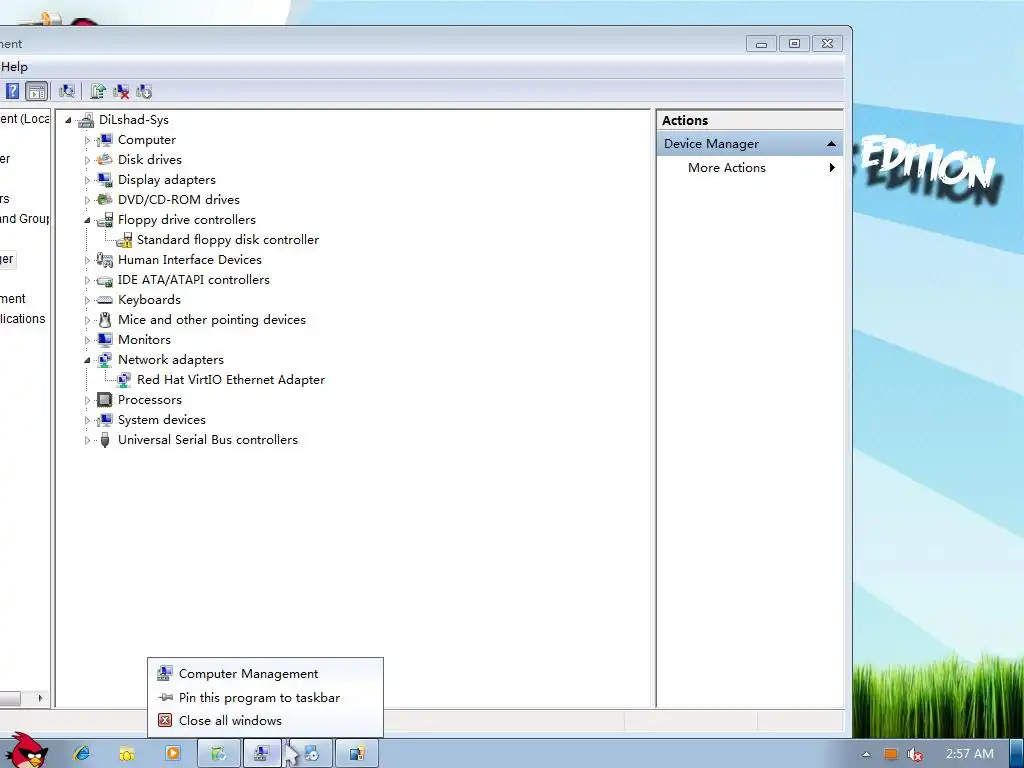Viewport: 1024px width, 768px height.
Task: Expand the DVD/CD-ROM drives category
Action: pyautogui.click(x=87, y=200)
